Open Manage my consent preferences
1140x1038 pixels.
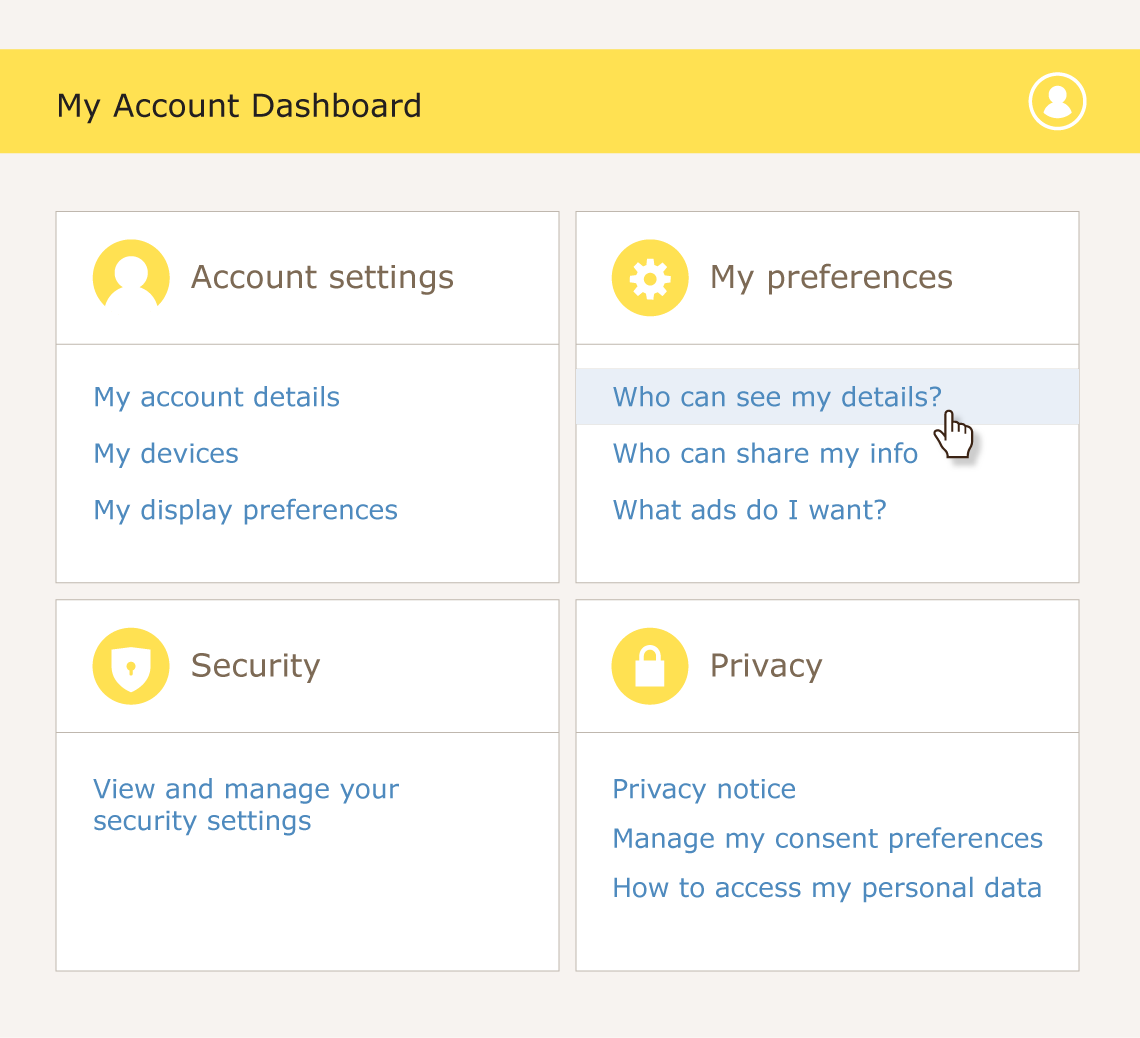coord(827,839)
